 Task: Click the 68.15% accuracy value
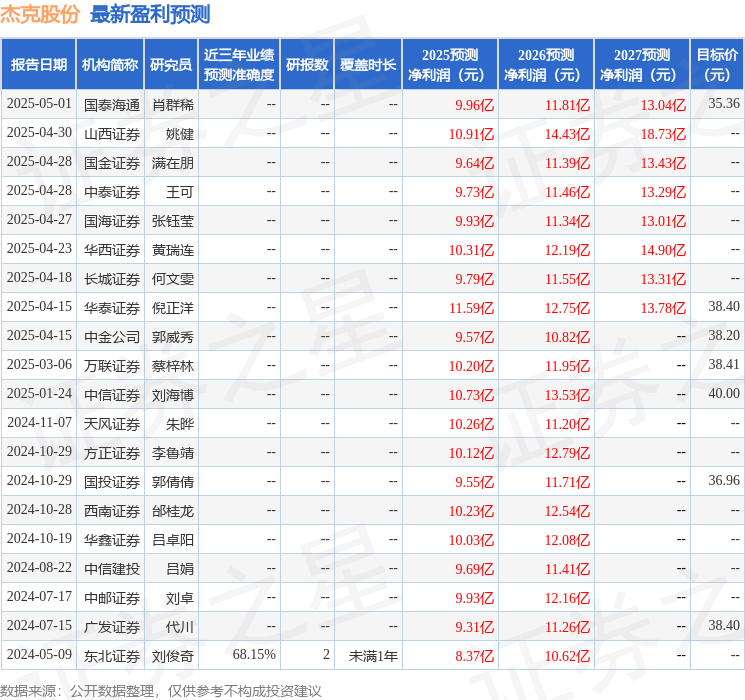click(x=254, y=654)
